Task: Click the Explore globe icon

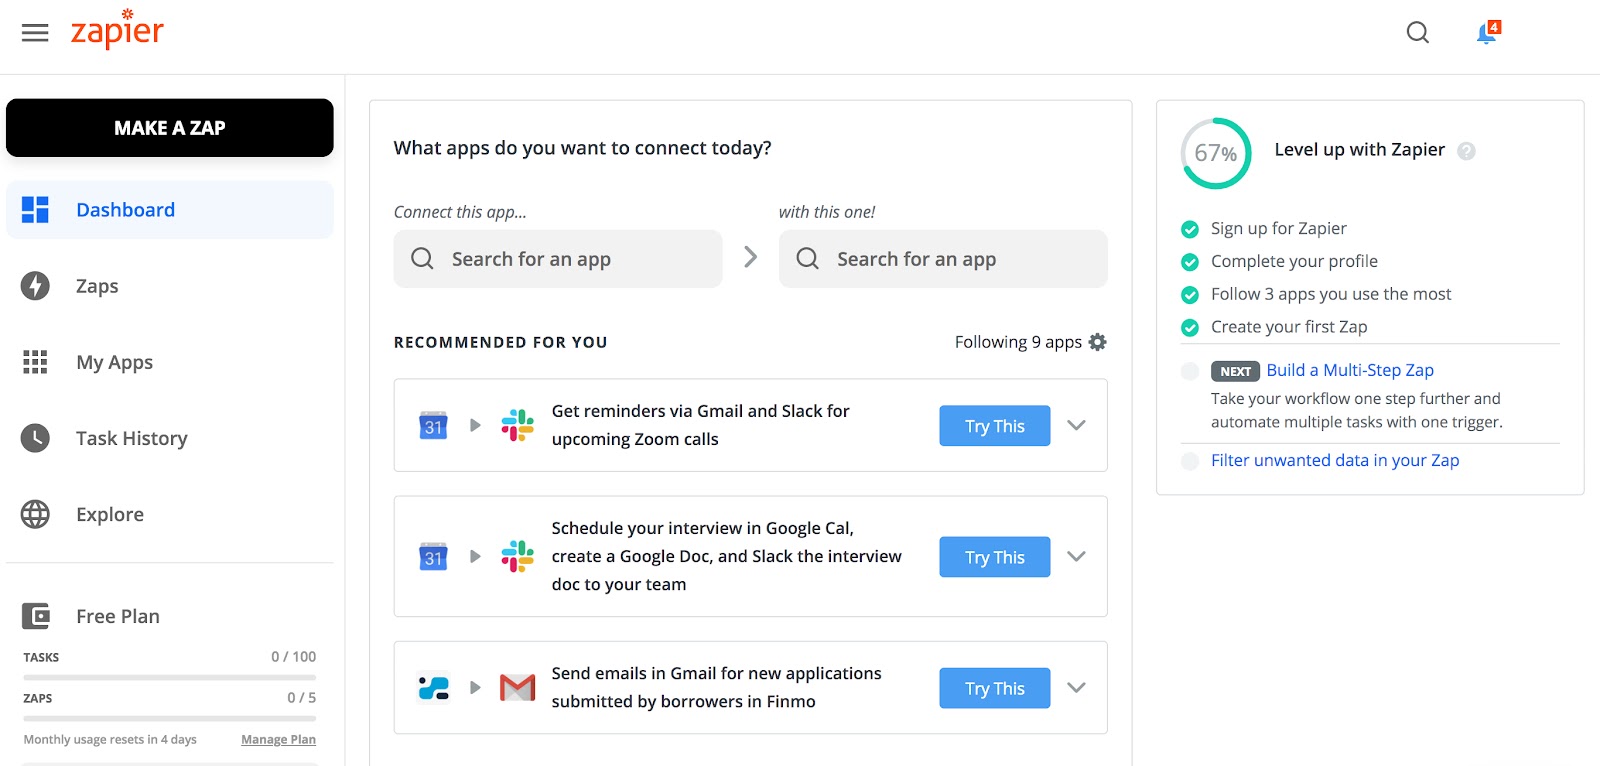Action: pos(35,514)
